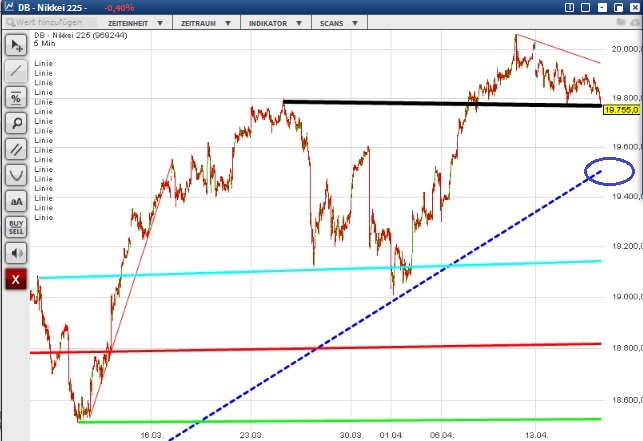Open the BUY SELL order tool
The image size is (643, 441).
click(x=16, y=227)
